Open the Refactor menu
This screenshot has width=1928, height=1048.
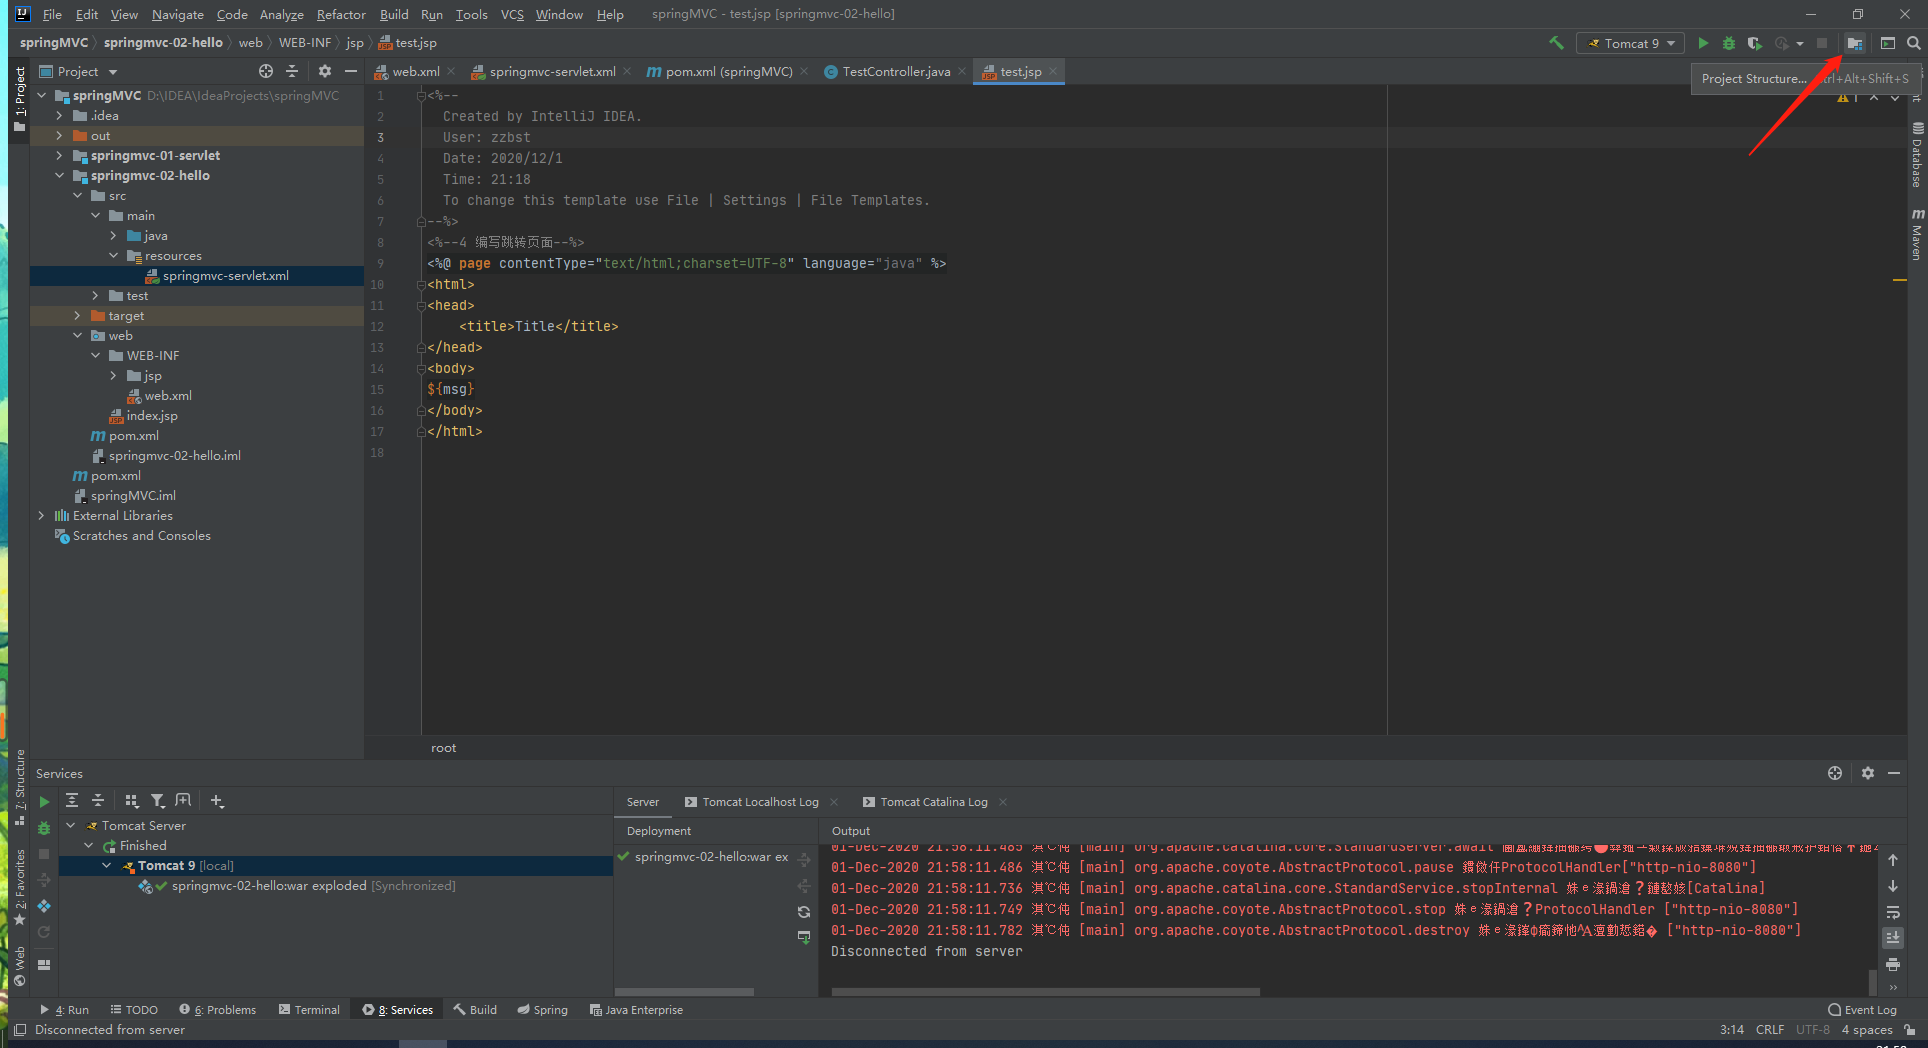(x=341, y=14)
